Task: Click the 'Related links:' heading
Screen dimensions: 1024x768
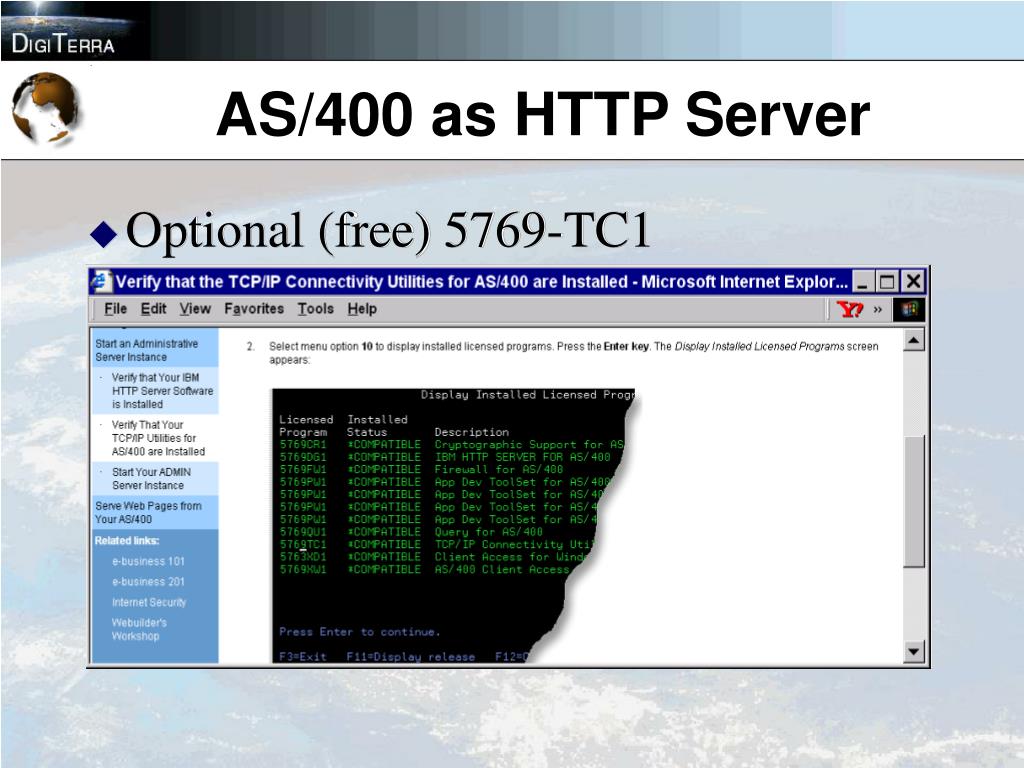Action: [x=127, y=541]
